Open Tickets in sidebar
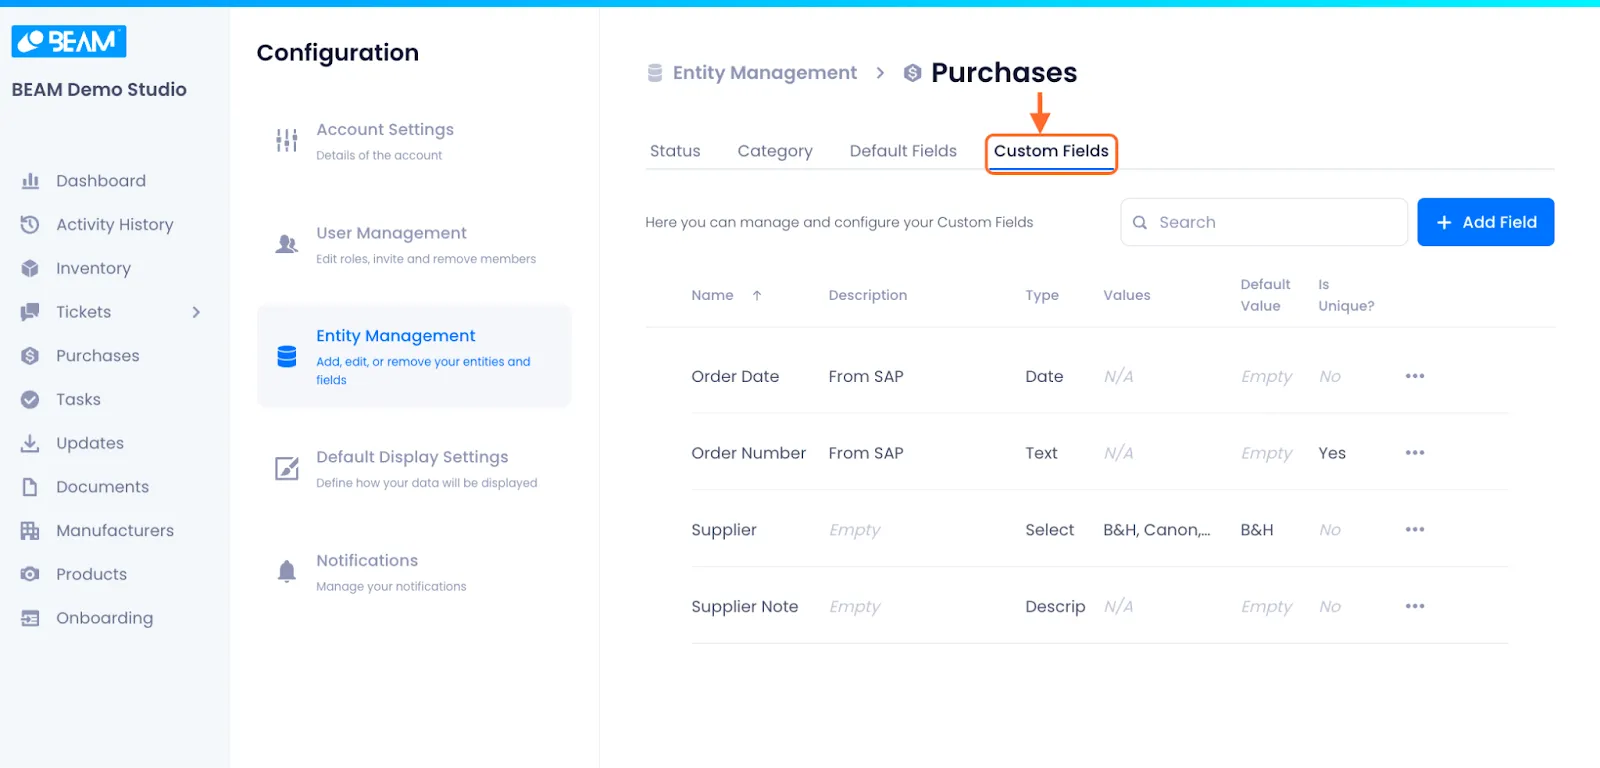Screen dimensions: 1600x768 coord(84,312)
